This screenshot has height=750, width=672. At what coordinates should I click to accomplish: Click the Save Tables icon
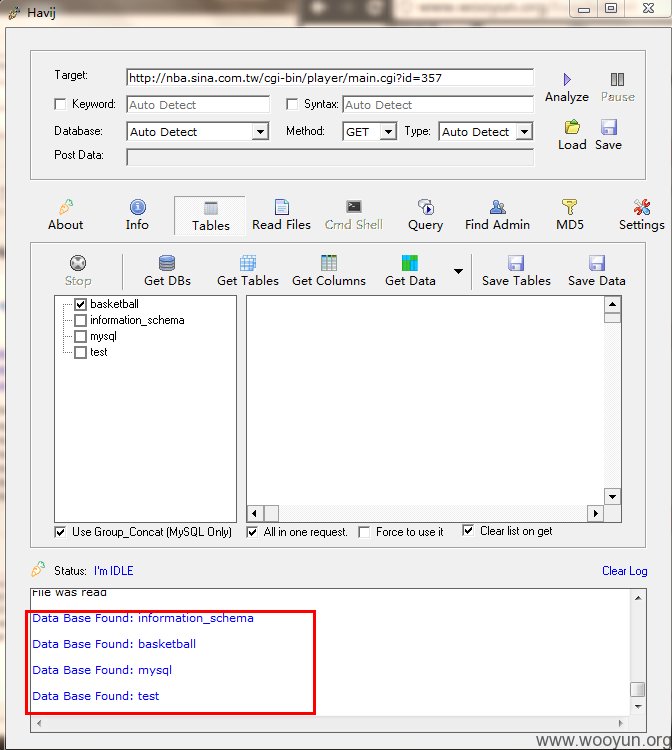516,263
